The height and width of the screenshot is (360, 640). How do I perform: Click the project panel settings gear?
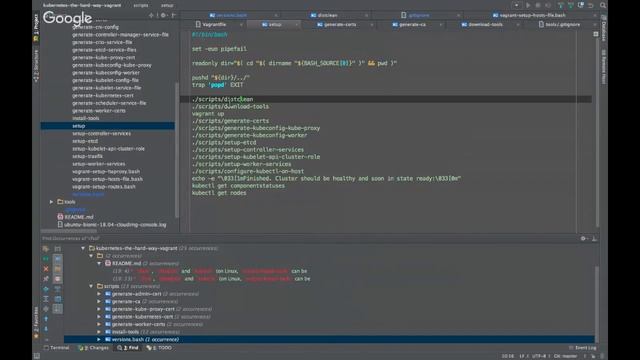163,16
